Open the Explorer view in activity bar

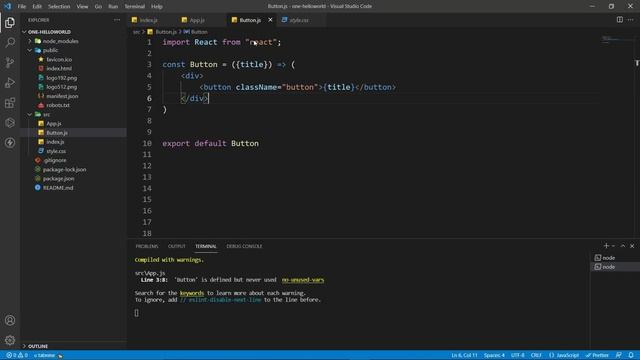(x=10, y=22)
